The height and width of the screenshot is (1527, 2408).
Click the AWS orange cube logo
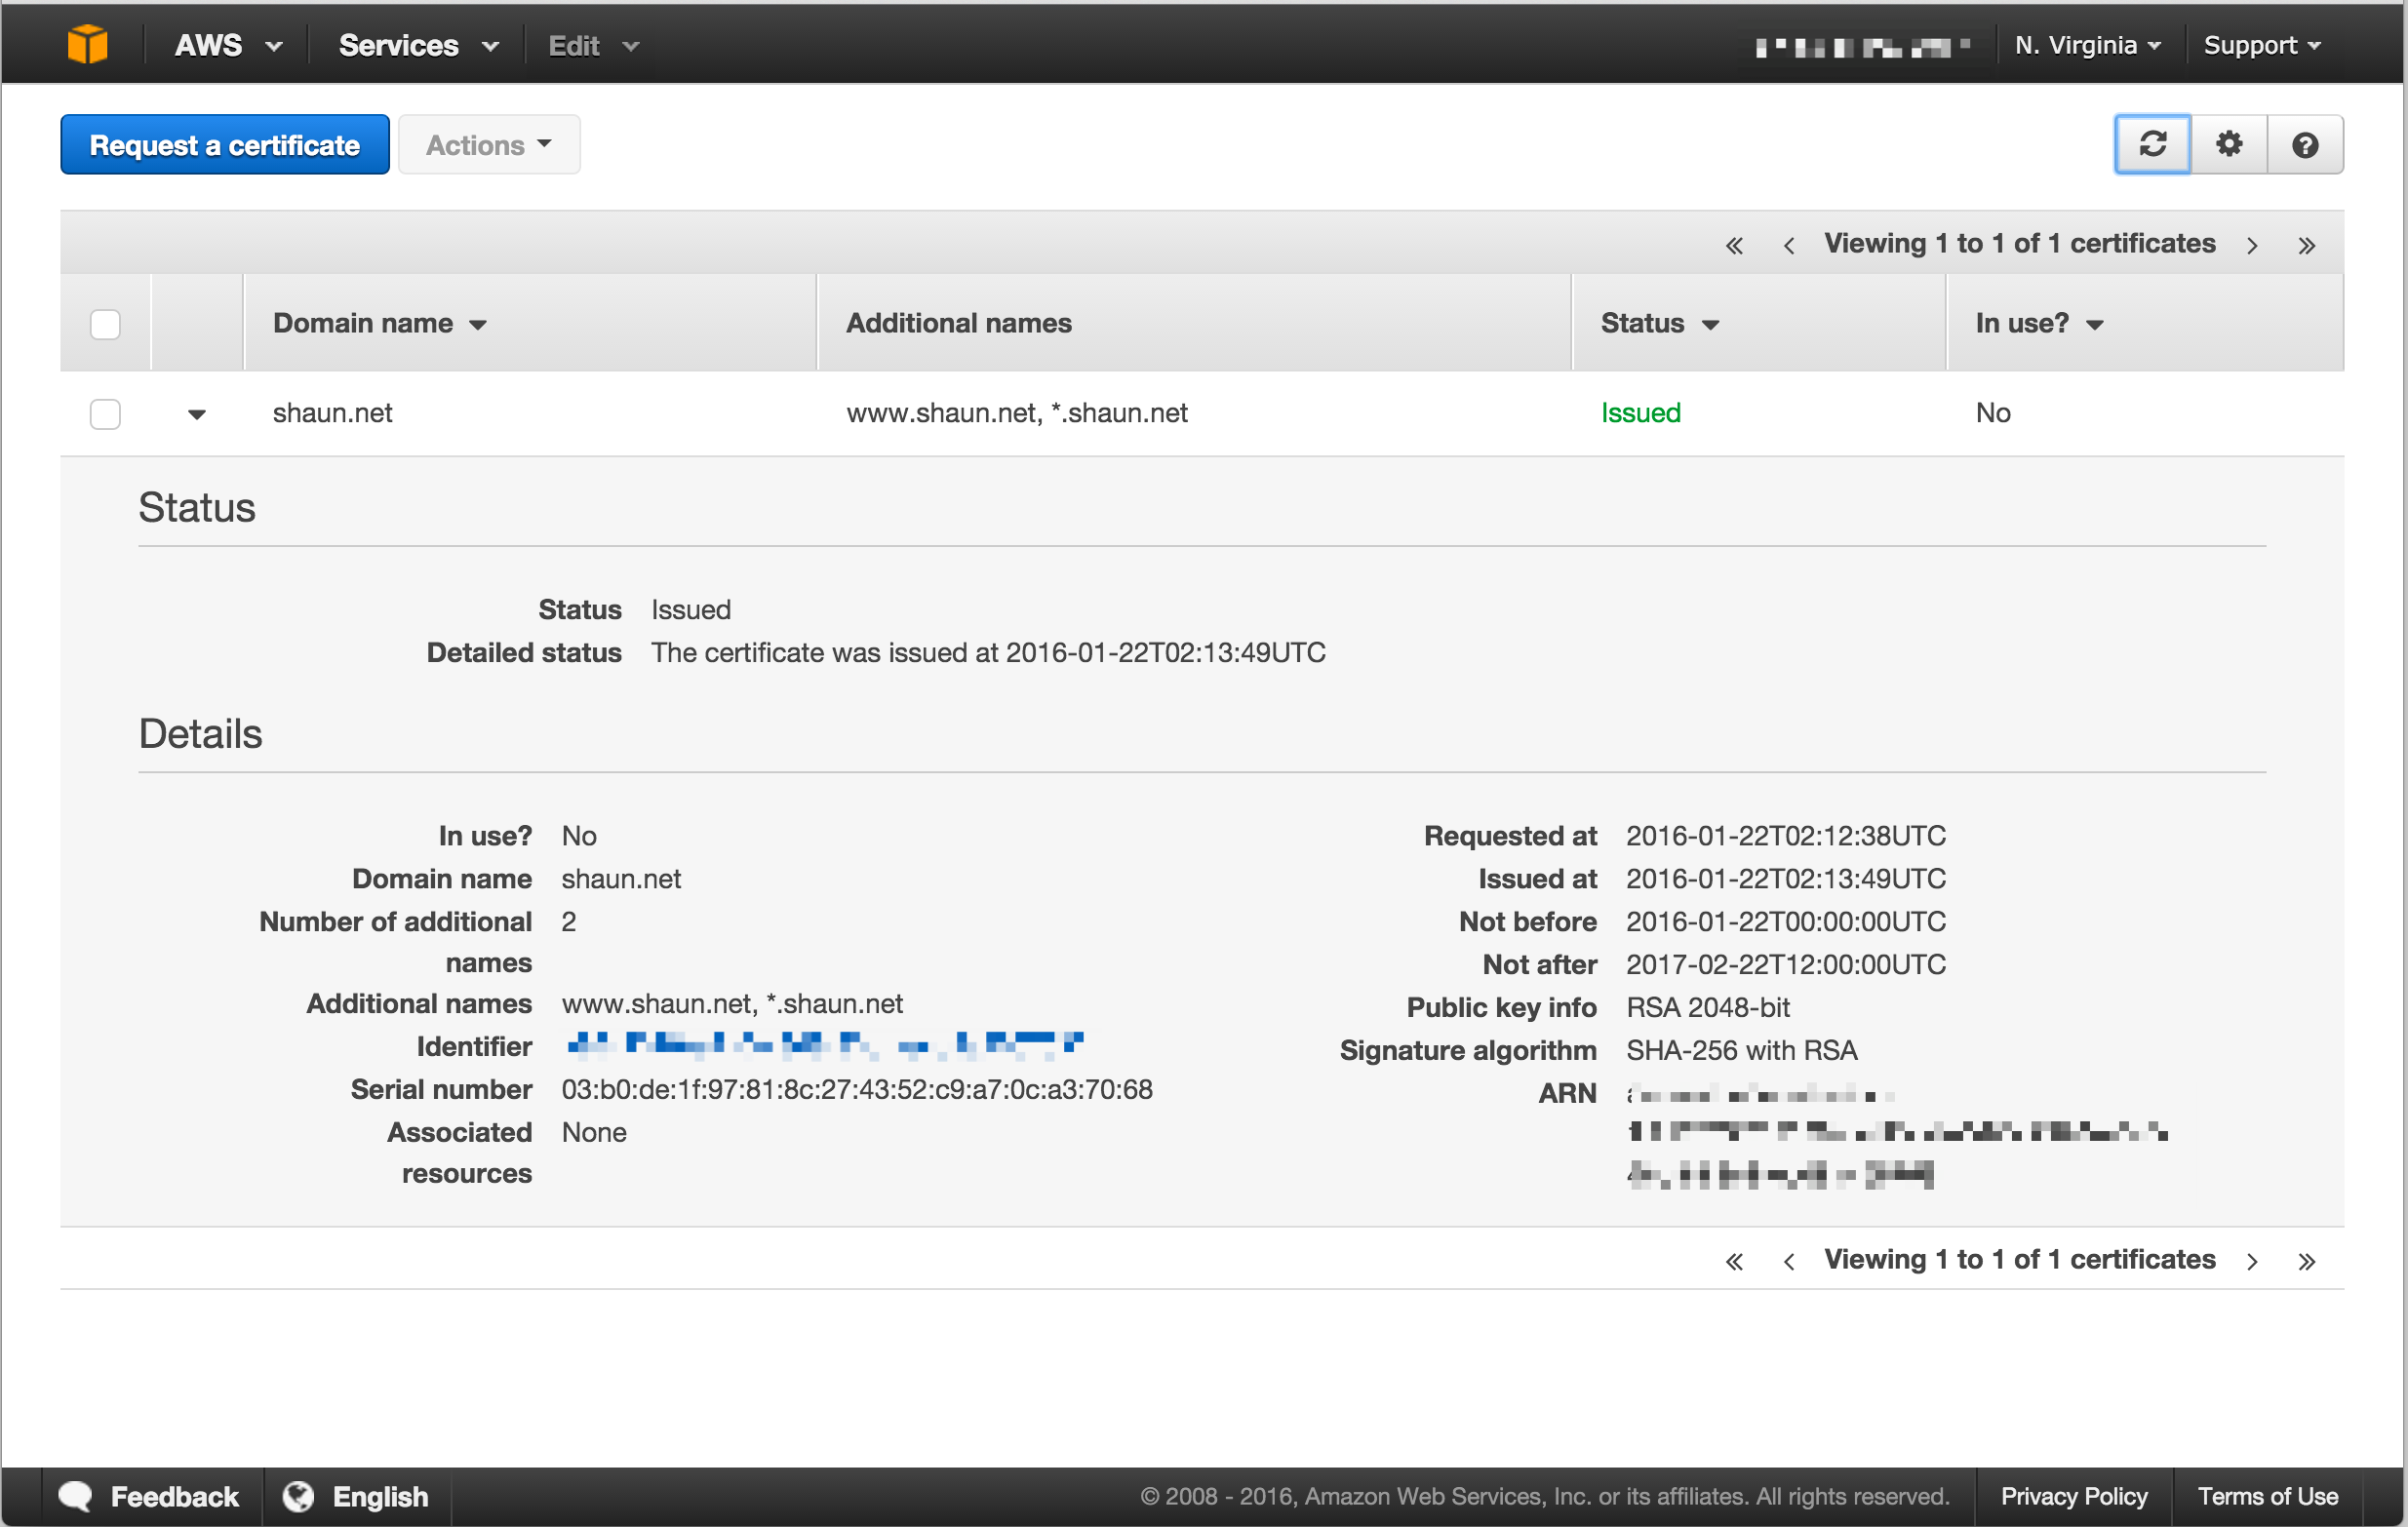pos(87,45)
